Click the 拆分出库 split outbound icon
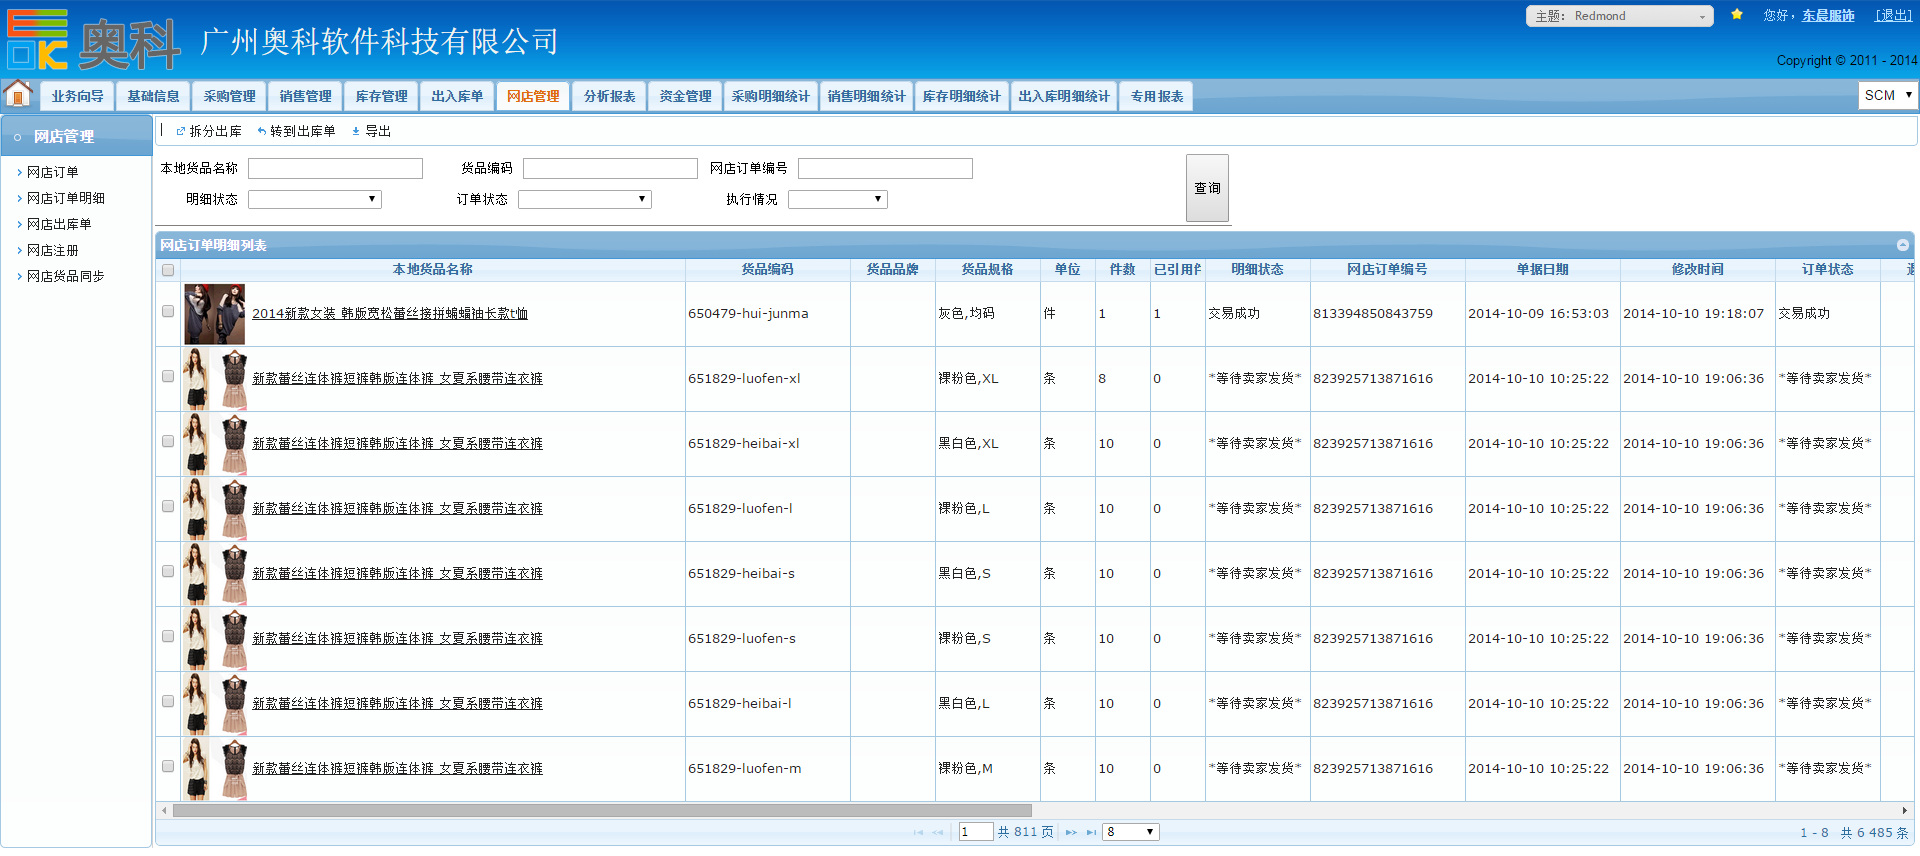Image resolution: width=1920 pixels, height=856 pixels. [181, 131]
